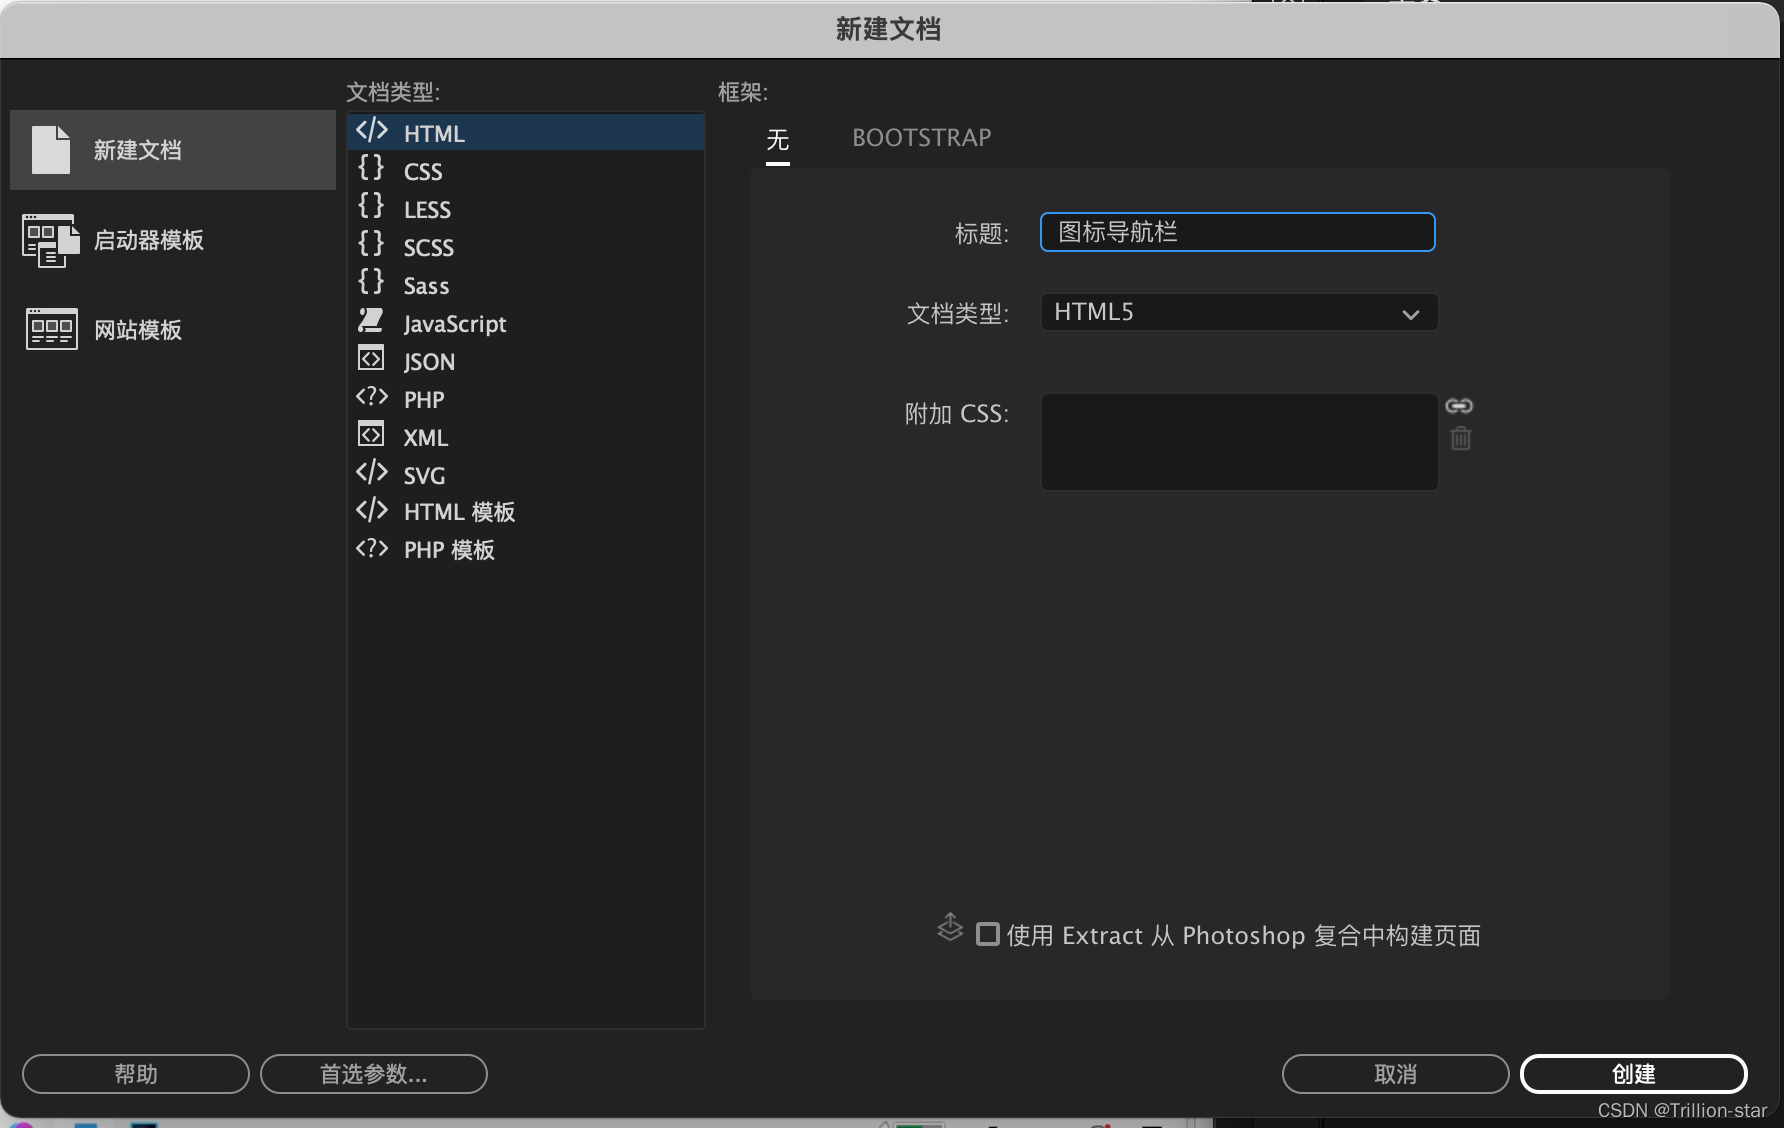Image resolution: width=1784 pixels, height=1128 pixels.
Task: Click the 帮助 button
Action: coord(136,1074)
